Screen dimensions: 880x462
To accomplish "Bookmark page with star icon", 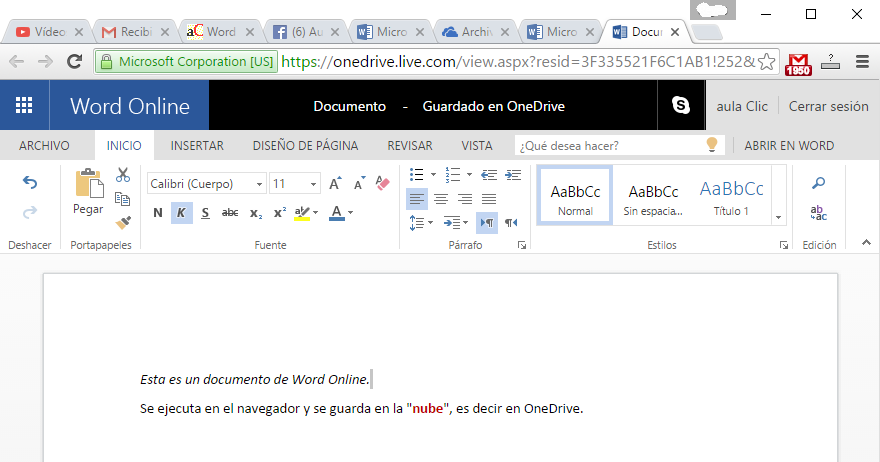I will click(x=766, y=61).
